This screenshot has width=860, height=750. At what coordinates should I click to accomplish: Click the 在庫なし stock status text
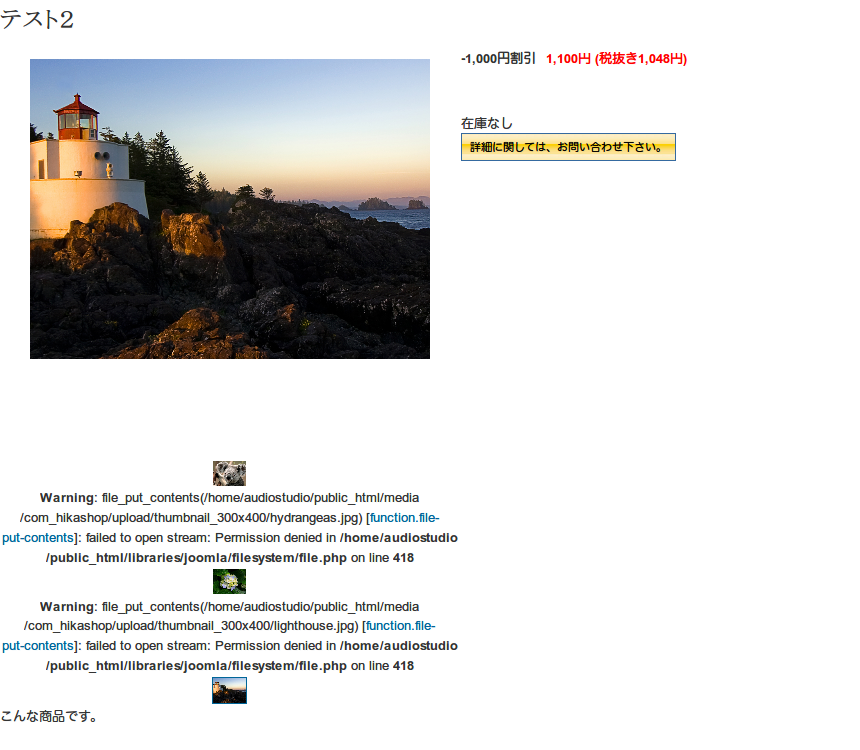click(486, 123)
